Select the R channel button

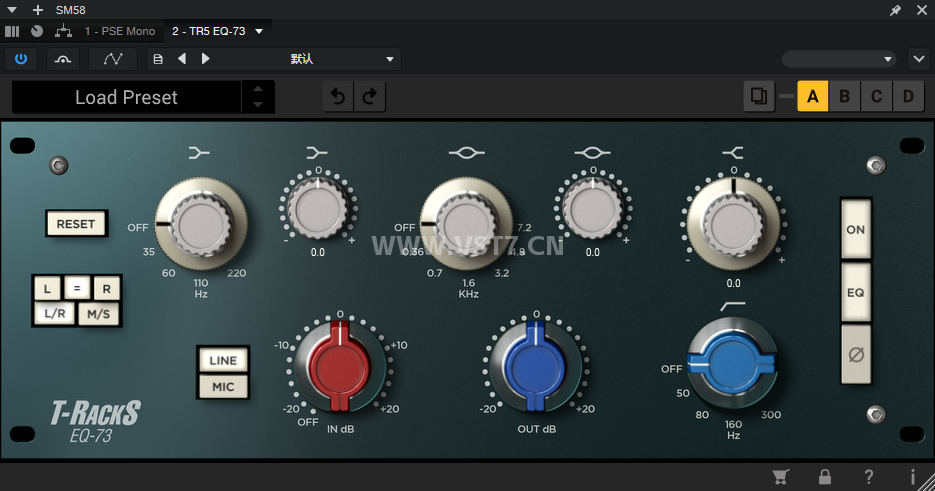[107, 289]
